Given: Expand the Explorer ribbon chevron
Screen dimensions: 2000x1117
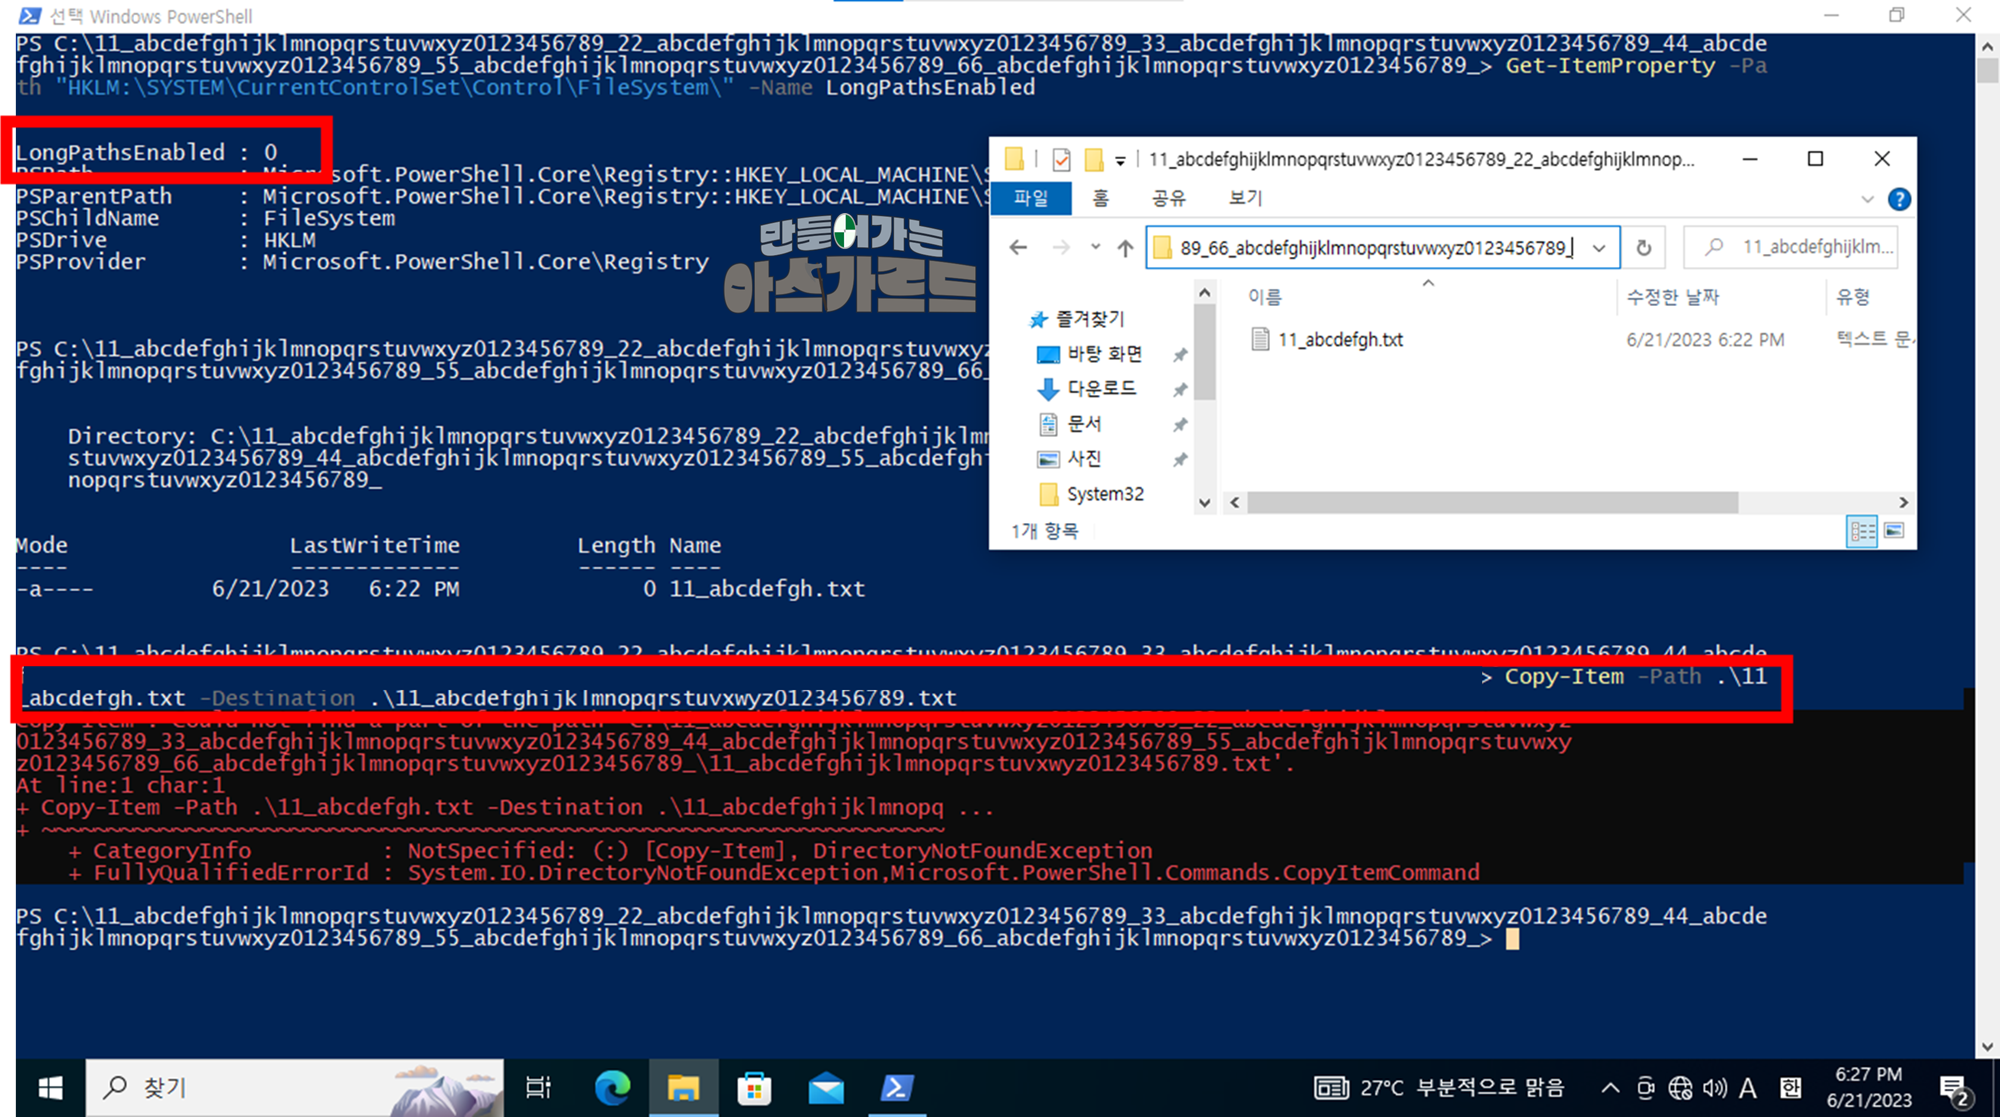Looking at the screenshot, I should point(1866,199).
